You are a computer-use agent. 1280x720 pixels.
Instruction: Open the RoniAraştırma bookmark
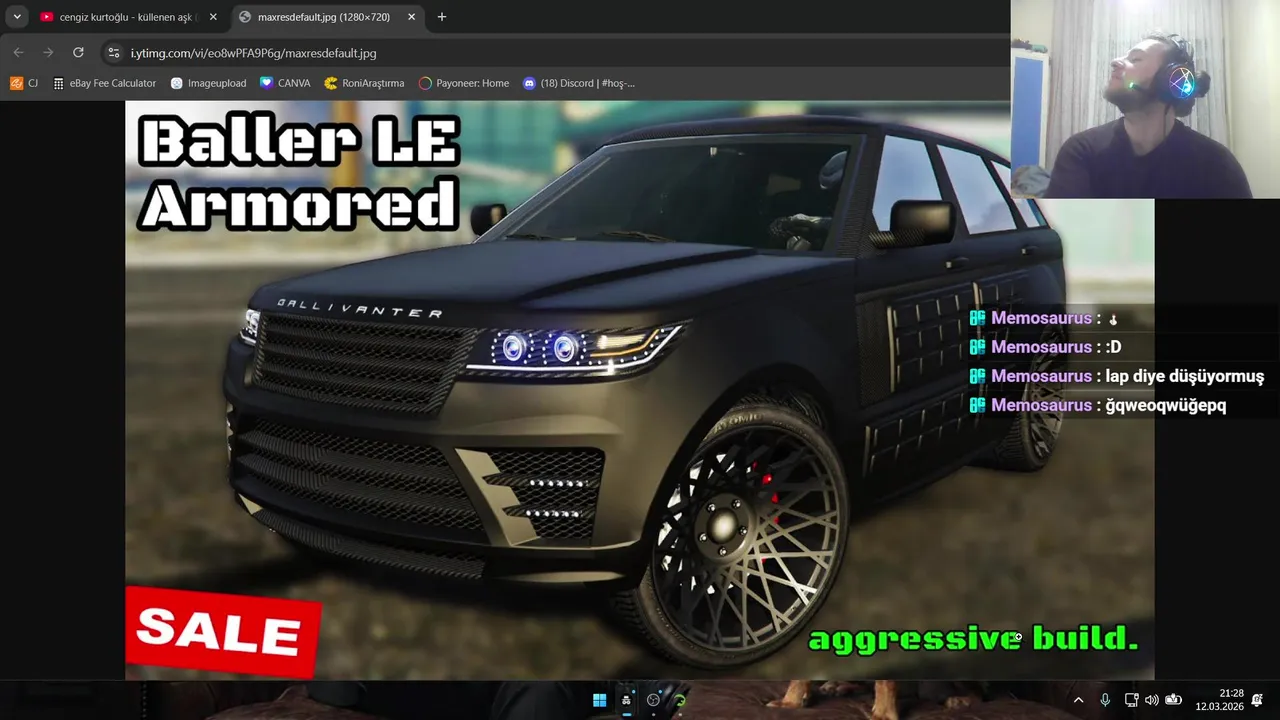(x=364, y=83)
